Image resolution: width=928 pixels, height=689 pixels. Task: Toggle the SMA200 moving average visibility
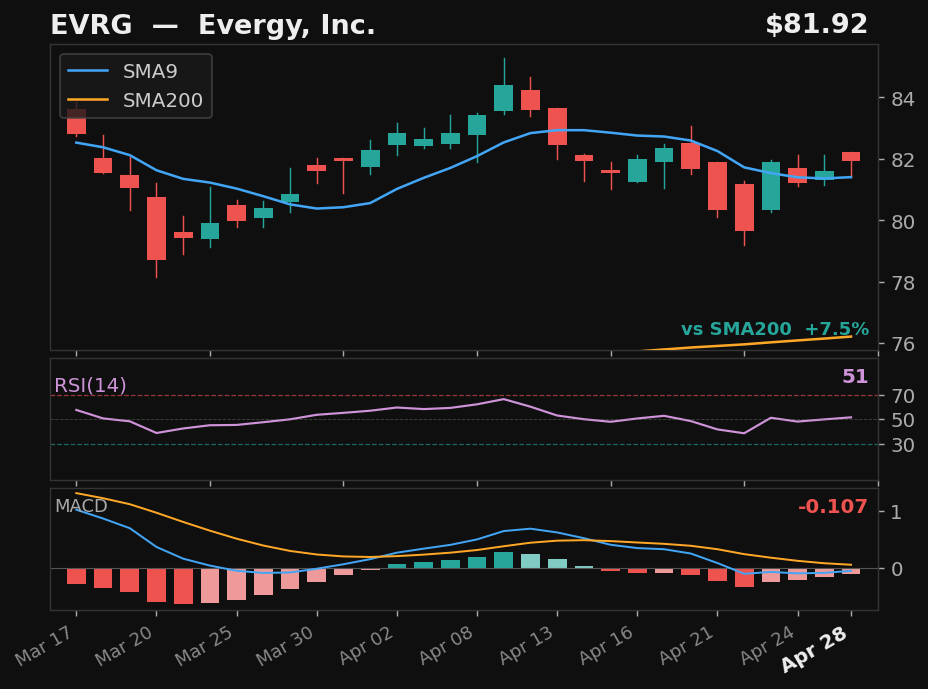pyautogui.click(x=165, y=100)
